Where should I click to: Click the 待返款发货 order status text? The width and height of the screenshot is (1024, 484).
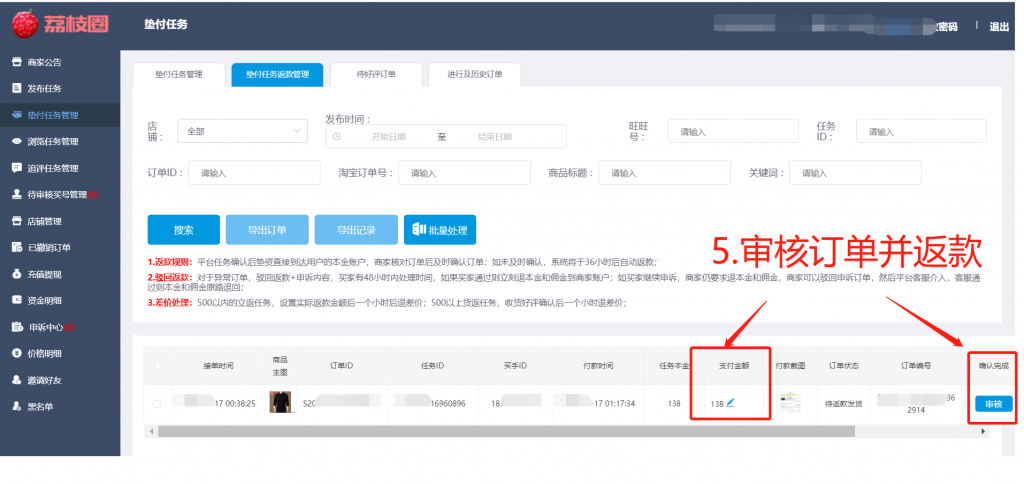click(843, 404)
